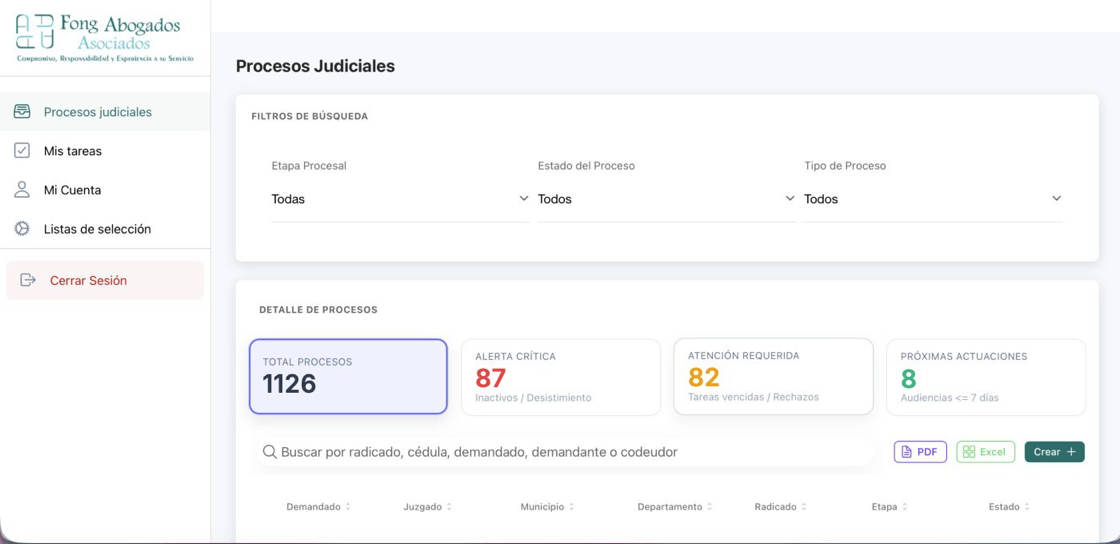Click the Audiencias <= 7 días subtitle
1120x544 pixels.
(950, 398)
